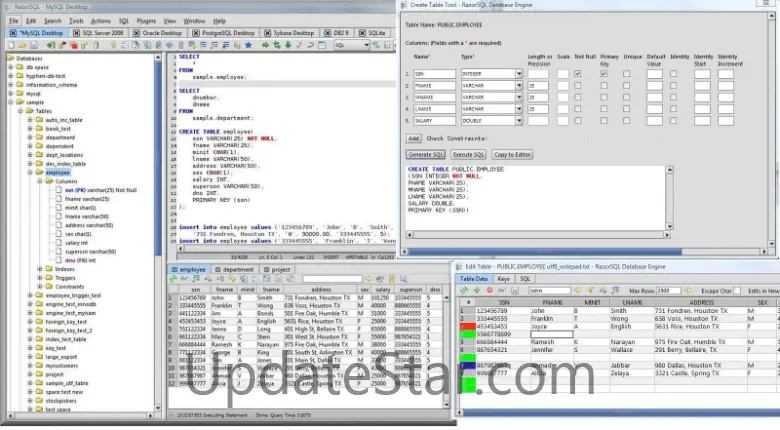Select the department table in the tree
This screenshot has height=430, width=780.
point(60,137)
